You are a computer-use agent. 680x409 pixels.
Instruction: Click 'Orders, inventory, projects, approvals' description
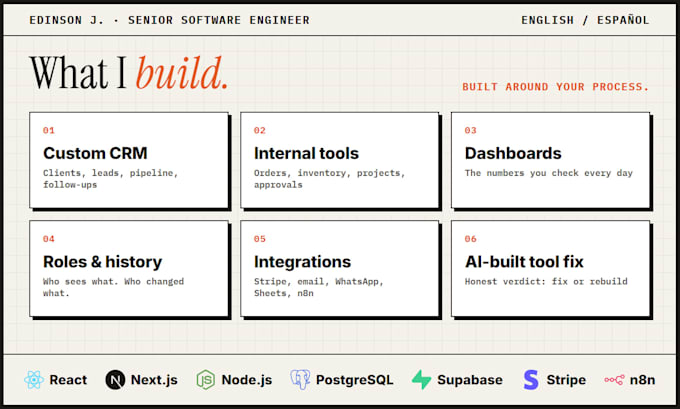(330, 179)
